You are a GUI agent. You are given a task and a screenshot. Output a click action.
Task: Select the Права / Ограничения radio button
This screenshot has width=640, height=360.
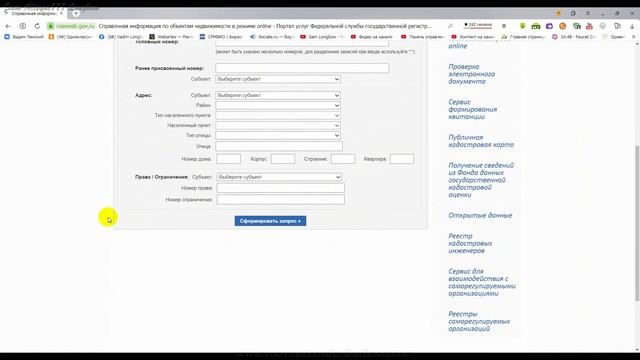(x=129, y=177)
